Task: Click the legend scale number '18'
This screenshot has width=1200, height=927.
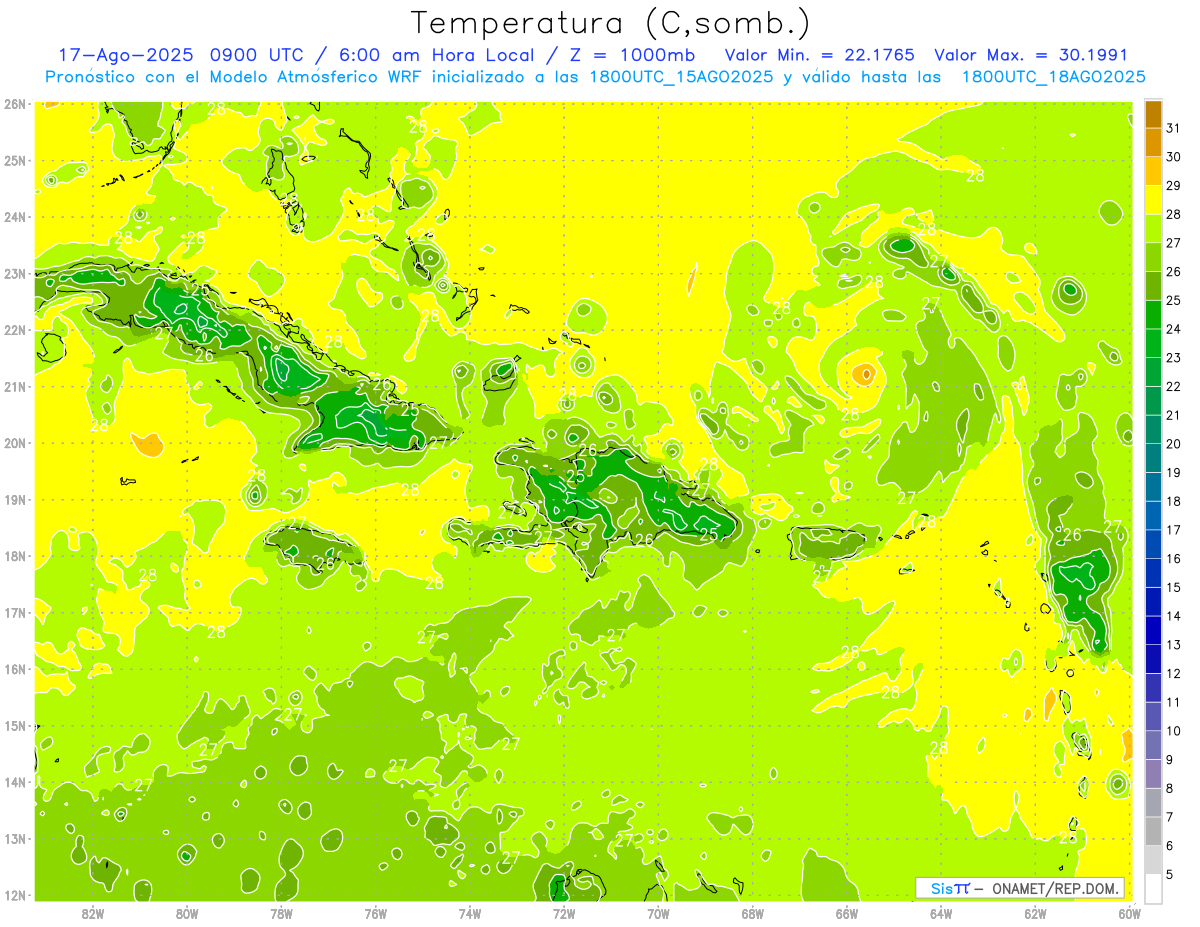Action: (1174, 501)
